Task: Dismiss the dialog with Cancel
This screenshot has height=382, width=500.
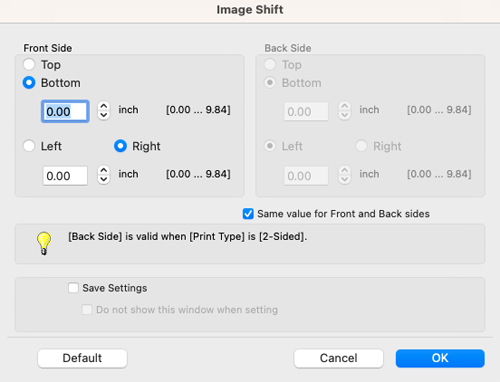Action: tap(338, 358)
